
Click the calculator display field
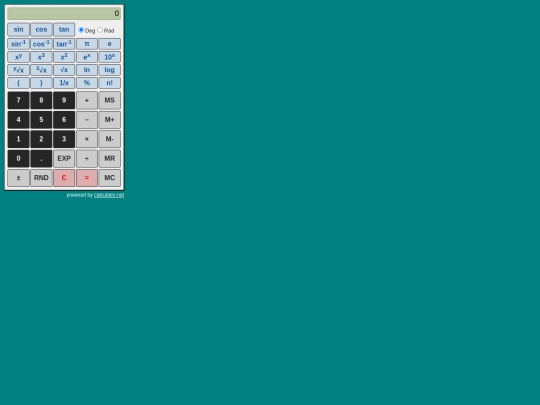(64, 13)
